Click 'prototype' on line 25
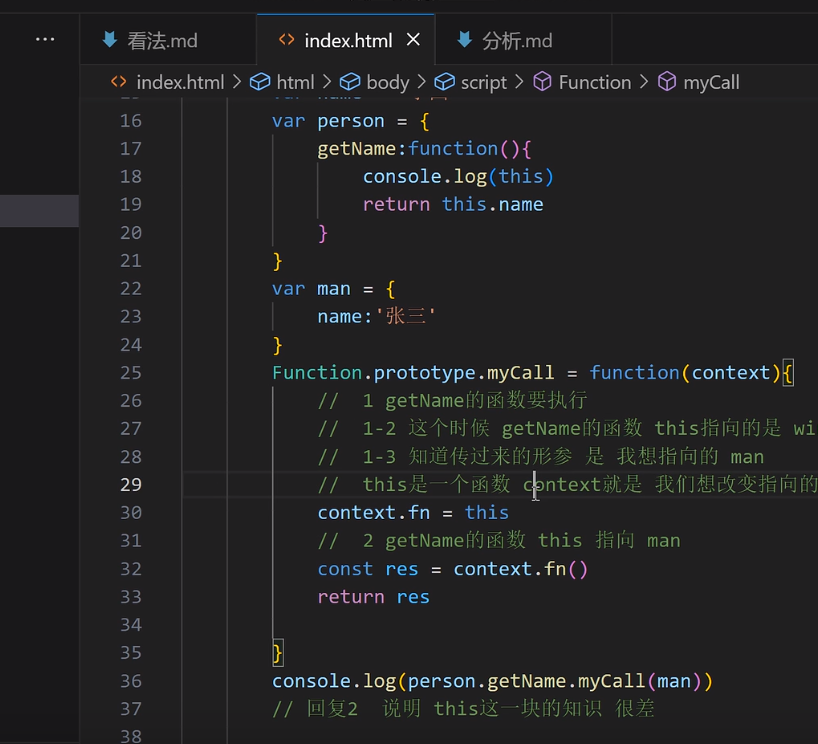Screen dimensions: 818x744 pos(425,373)
